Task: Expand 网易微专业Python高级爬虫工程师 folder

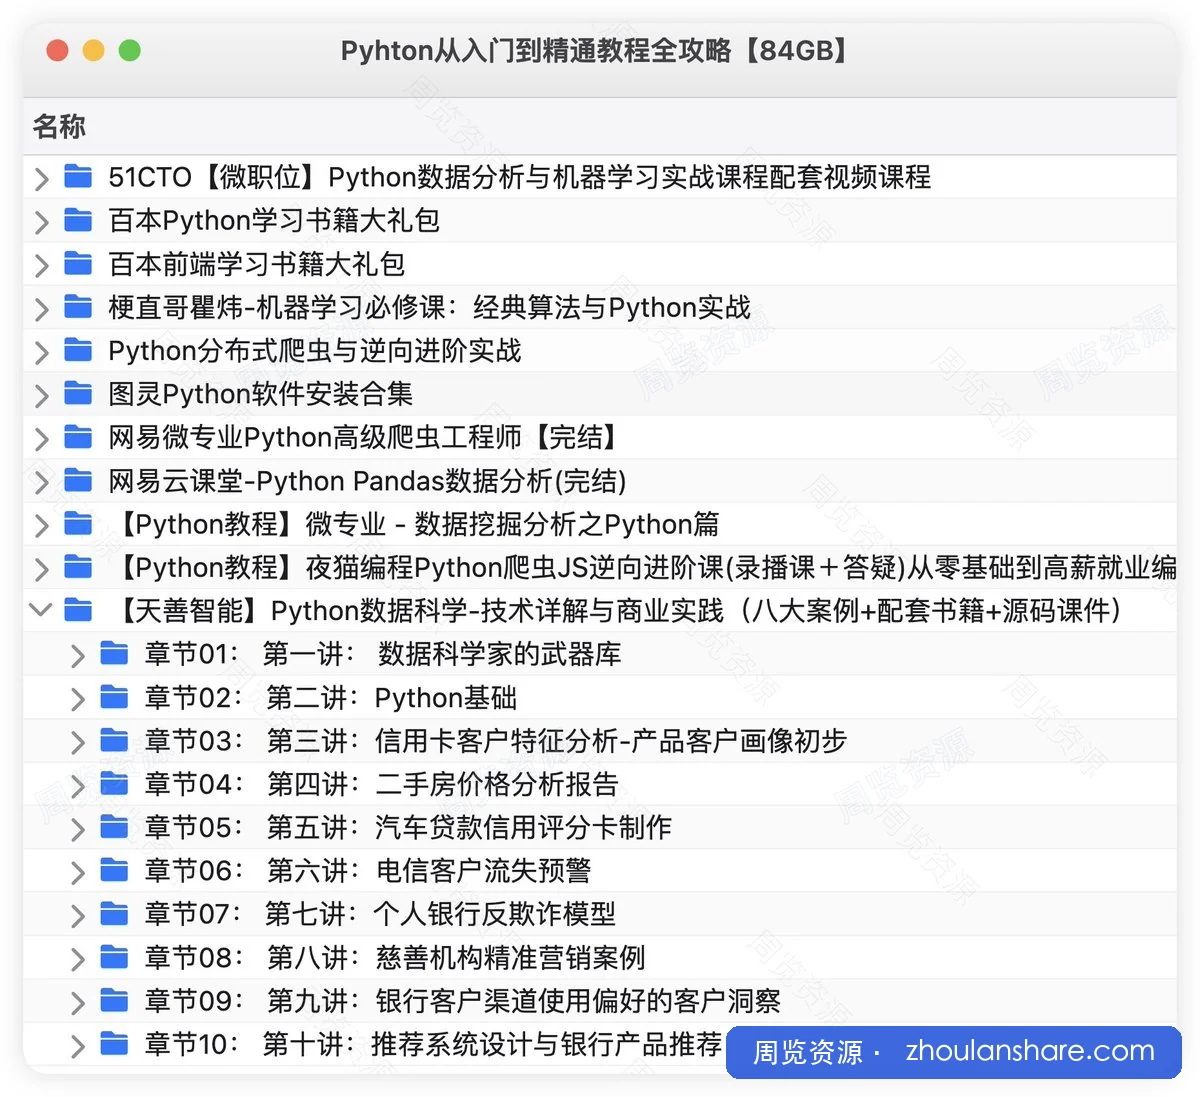Action: tap(41, 439)
